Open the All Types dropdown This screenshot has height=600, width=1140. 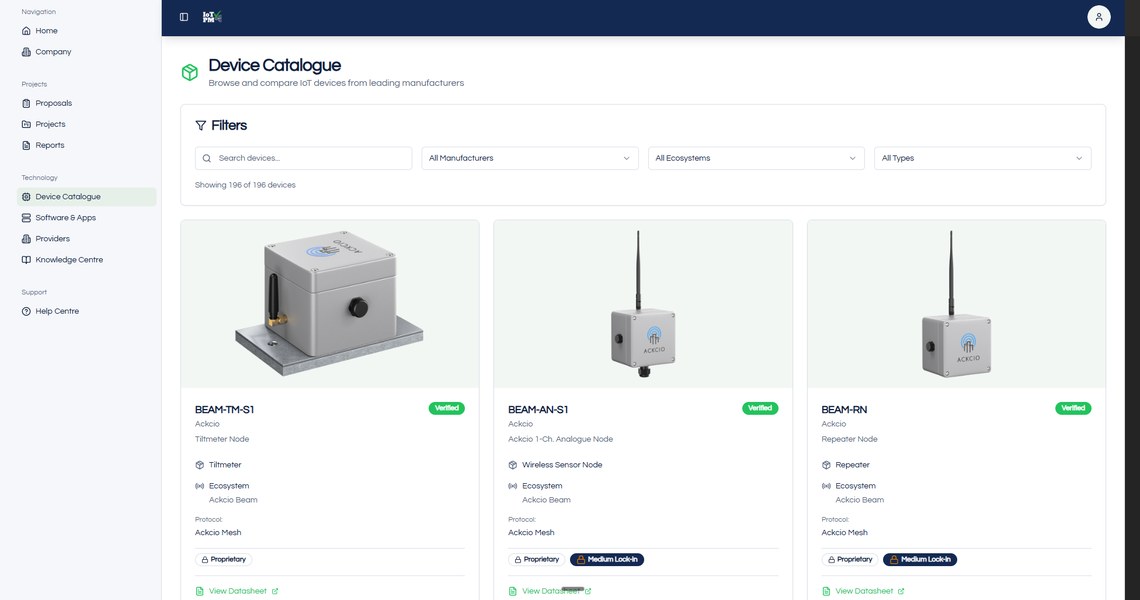pyautogui.click(x=982, y=158)
